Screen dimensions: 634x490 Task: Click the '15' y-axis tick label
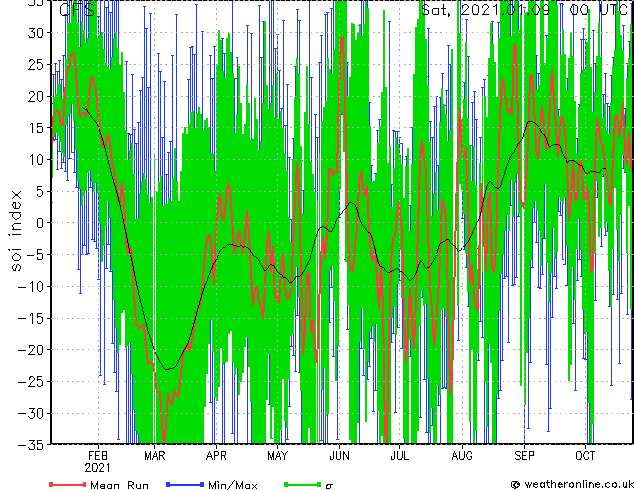click(x=36, y=128)
